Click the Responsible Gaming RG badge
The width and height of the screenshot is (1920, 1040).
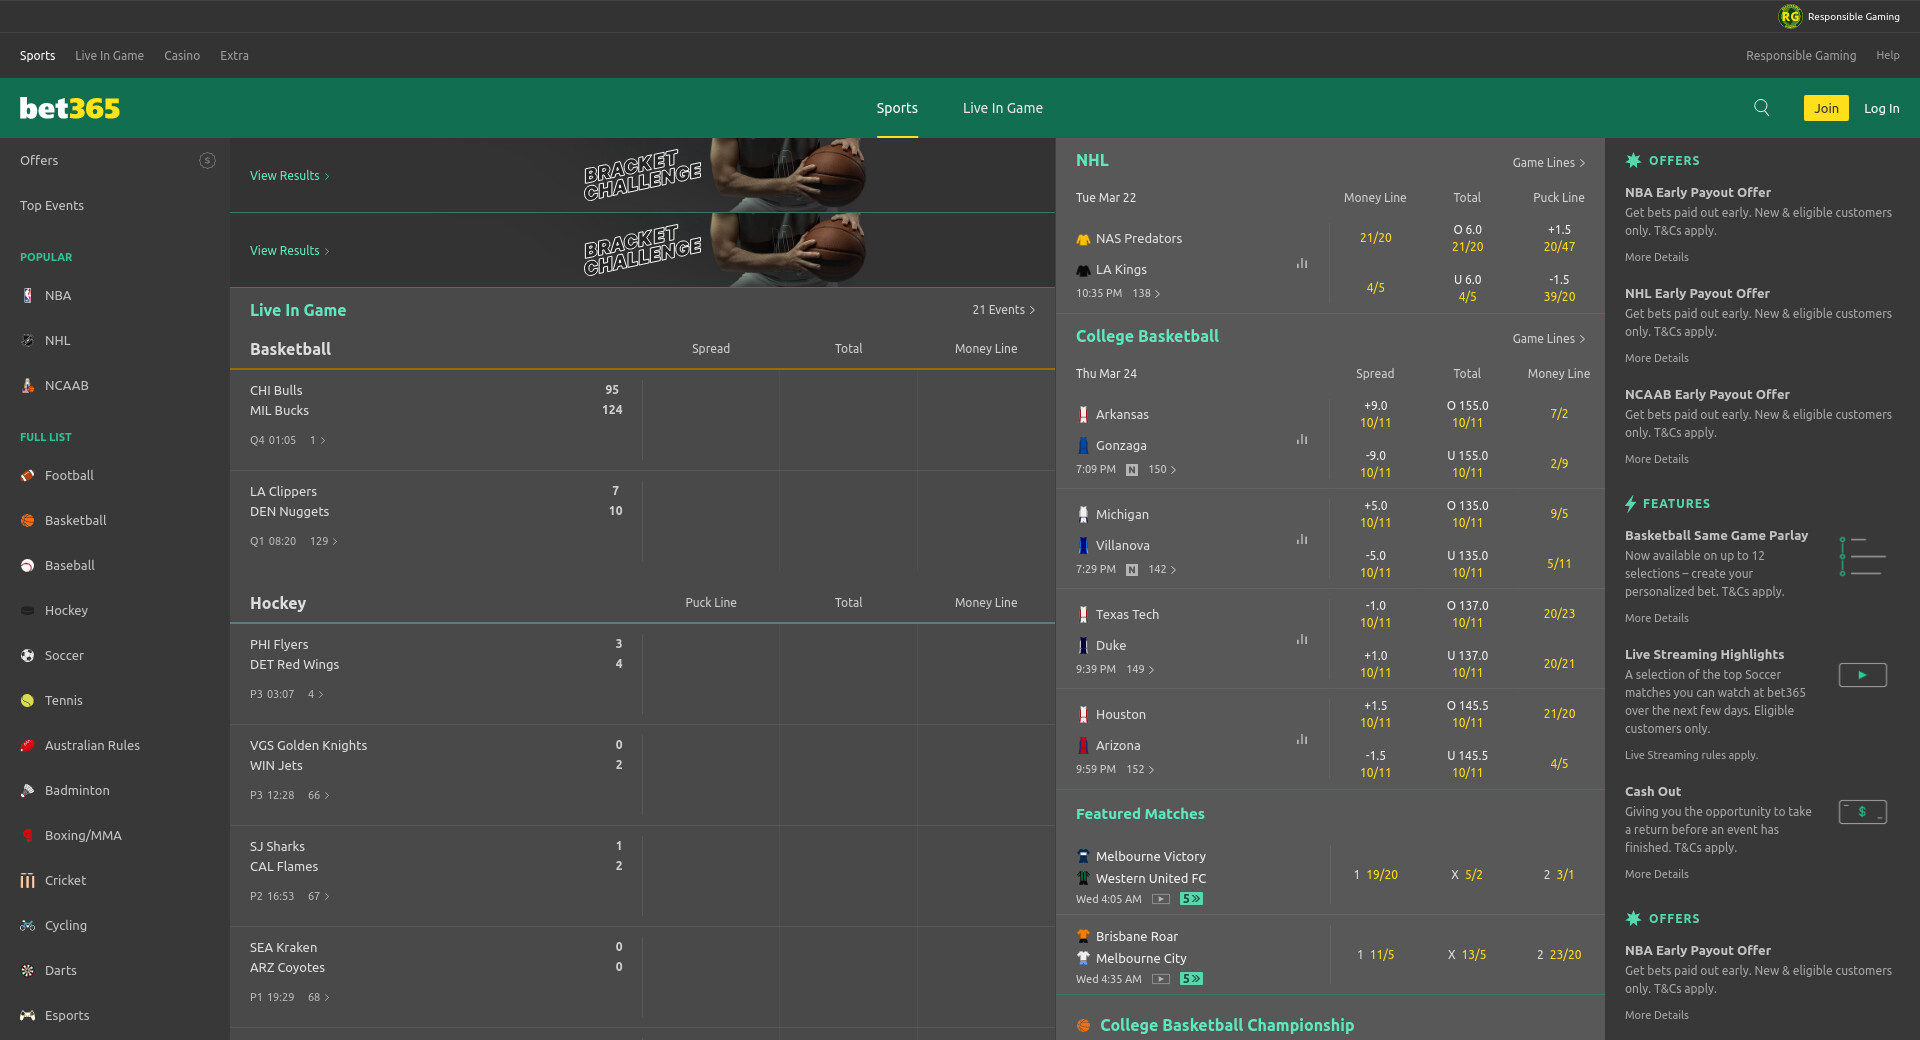tap(1789, 16)
